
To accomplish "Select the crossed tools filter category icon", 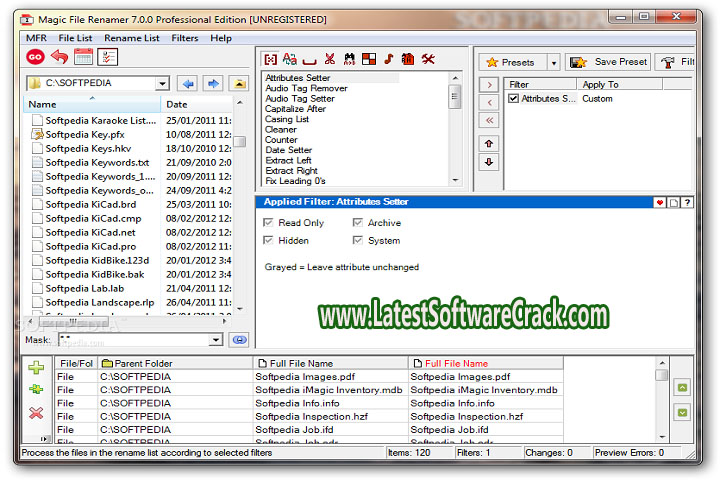I will (428, 59).
